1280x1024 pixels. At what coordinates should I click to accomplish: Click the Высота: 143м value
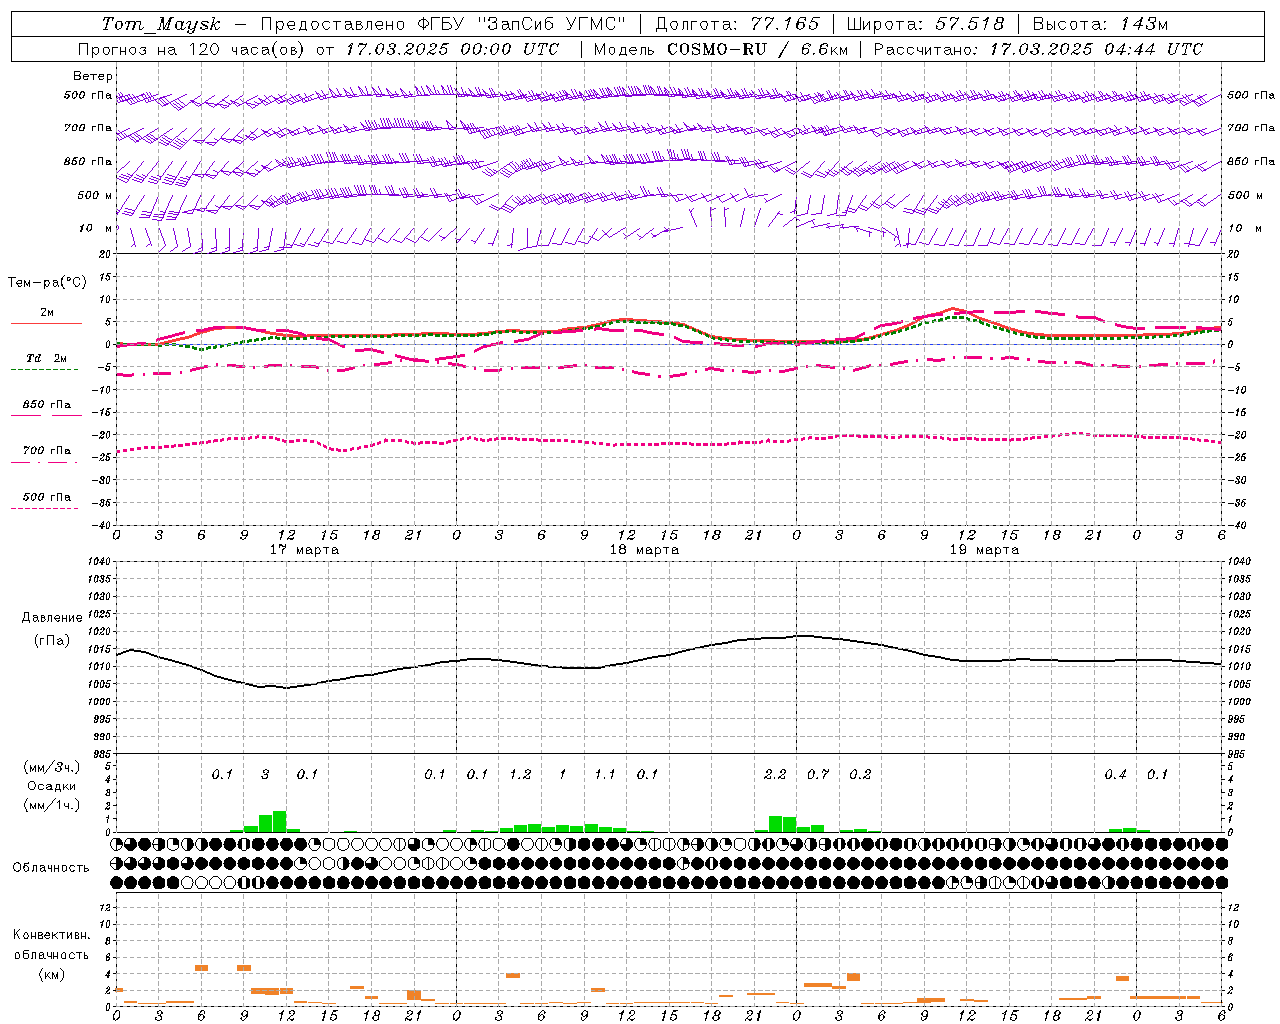point(1100,24)
